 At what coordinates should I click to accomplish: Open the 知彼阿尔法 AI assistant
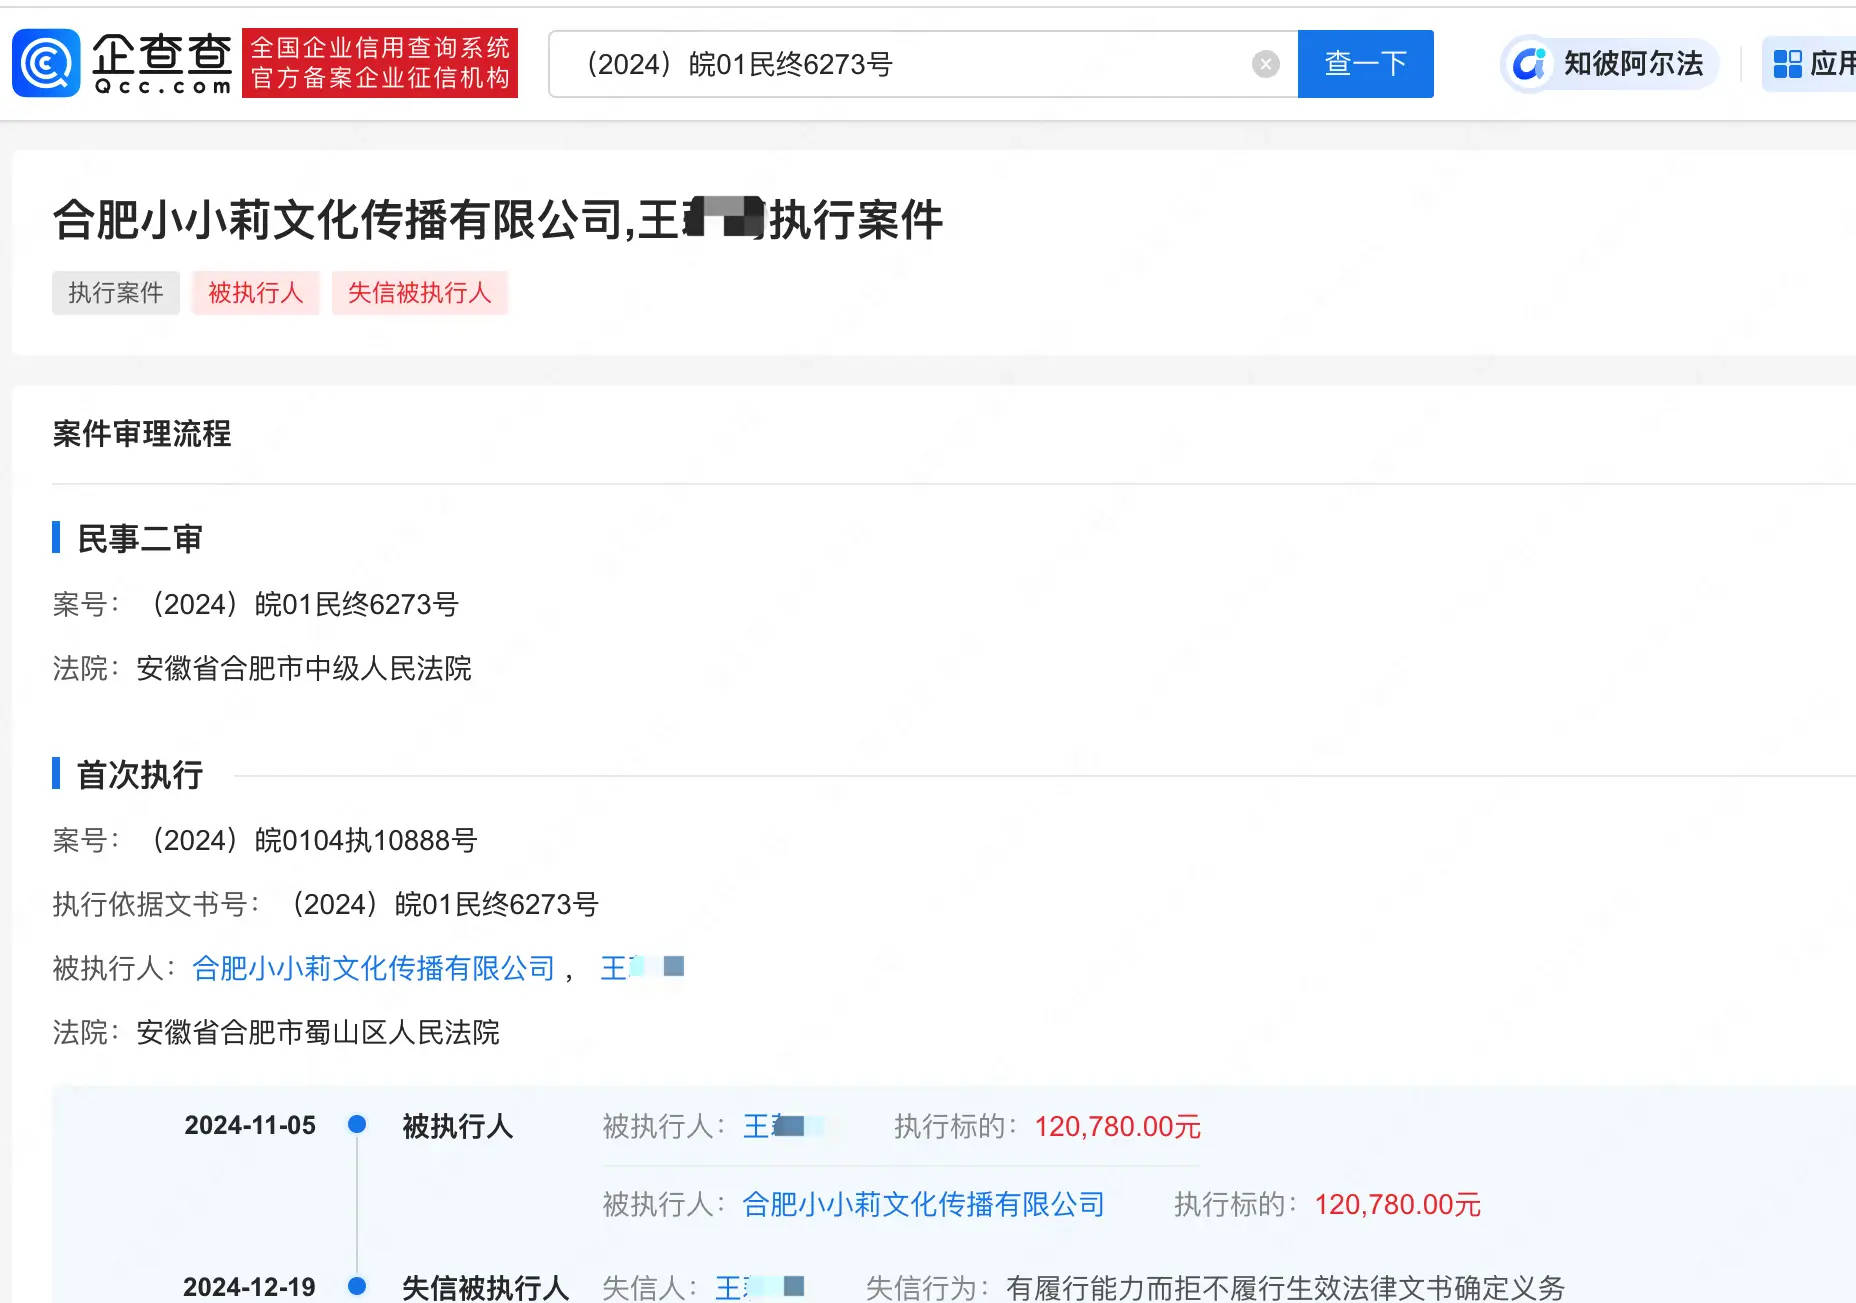(x=1610, y=64)
